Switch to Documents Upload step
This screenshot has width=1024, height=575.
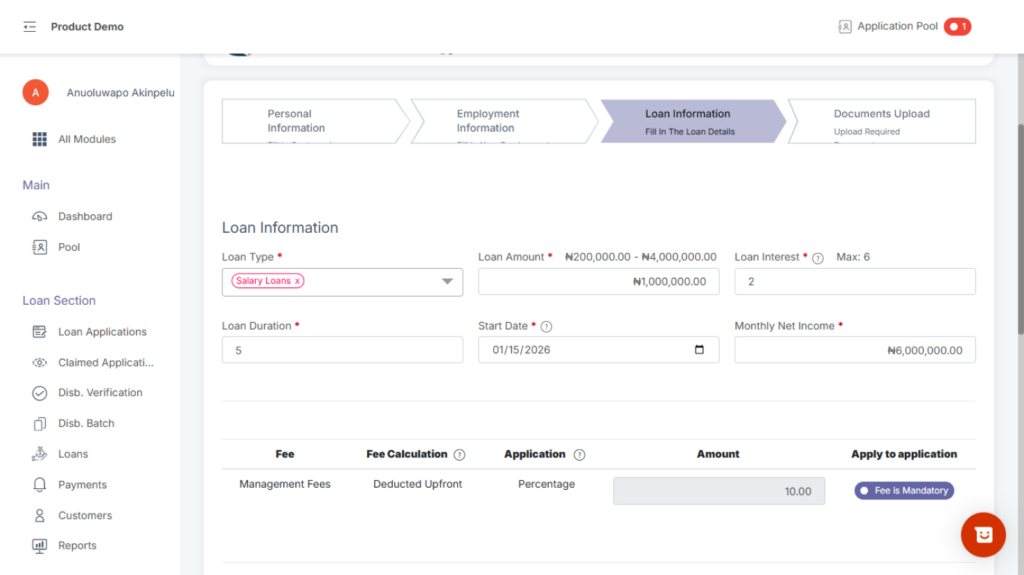(x=880, y=121)
